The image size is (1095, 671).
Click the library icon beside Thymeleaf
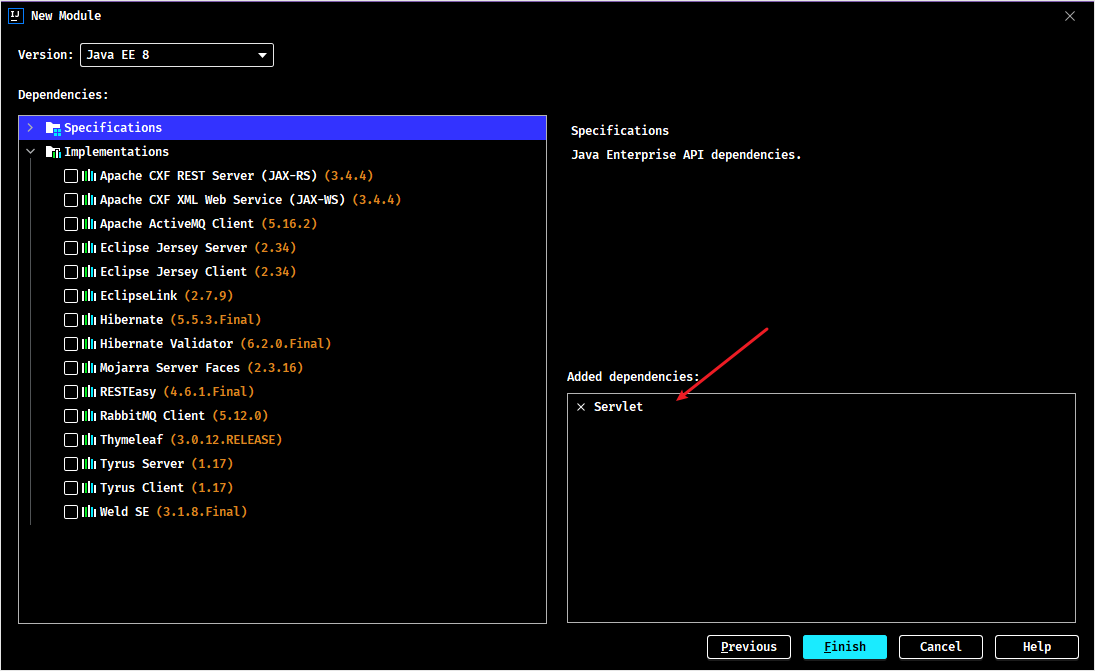point(89,440)
